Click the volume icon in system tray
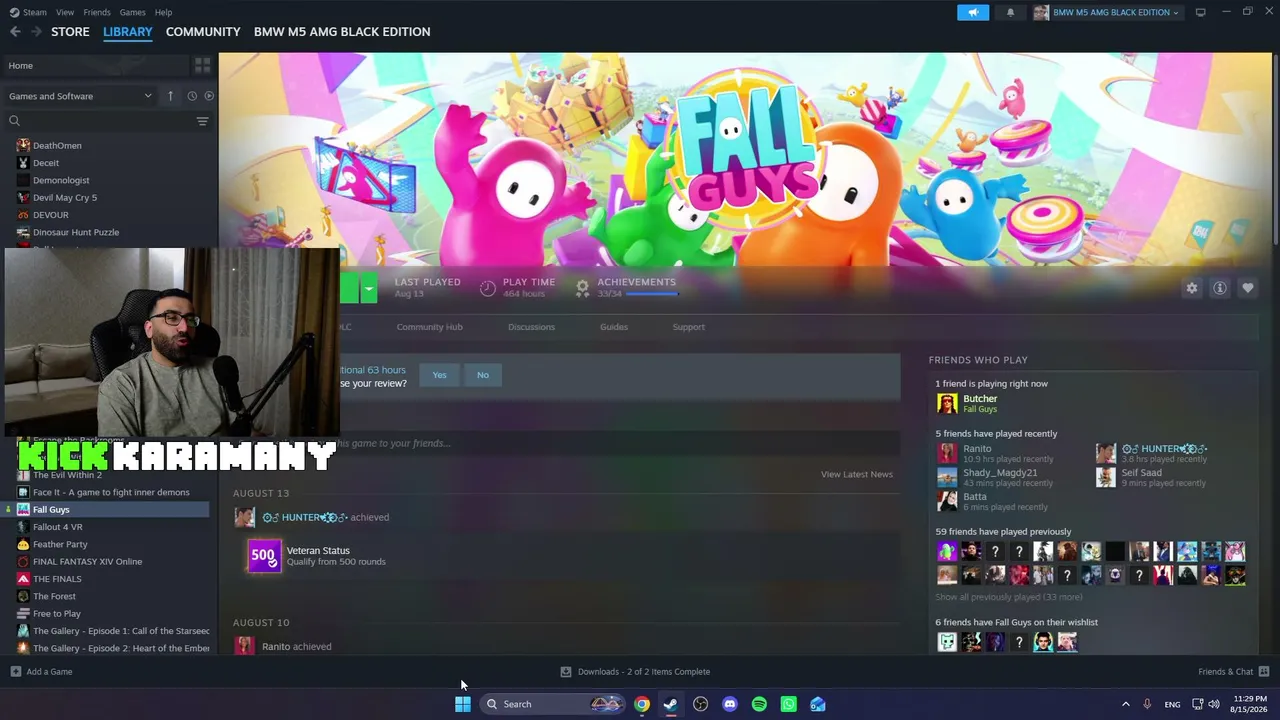Viewport: 1280px width, 720px height. click(1214, 704)
